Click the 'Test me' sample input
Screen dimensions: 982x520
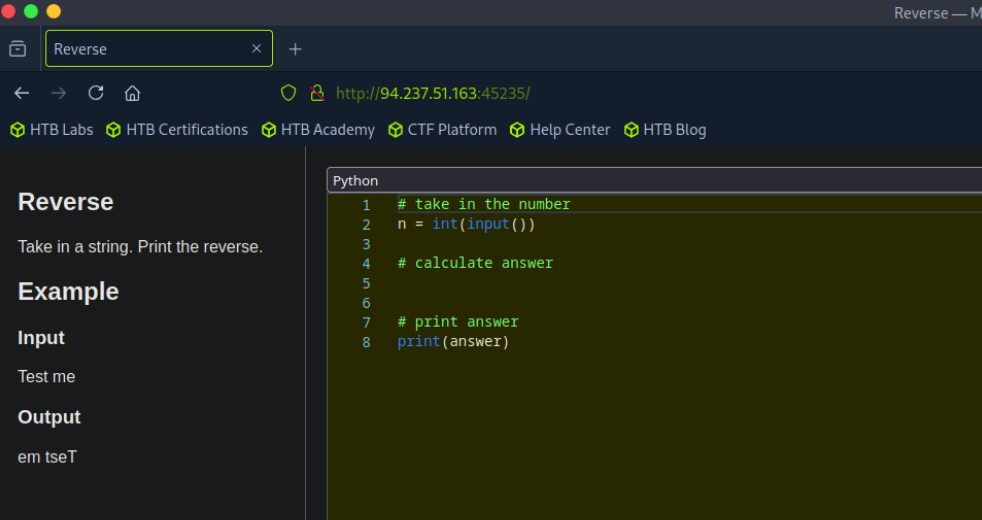point(46,377)
